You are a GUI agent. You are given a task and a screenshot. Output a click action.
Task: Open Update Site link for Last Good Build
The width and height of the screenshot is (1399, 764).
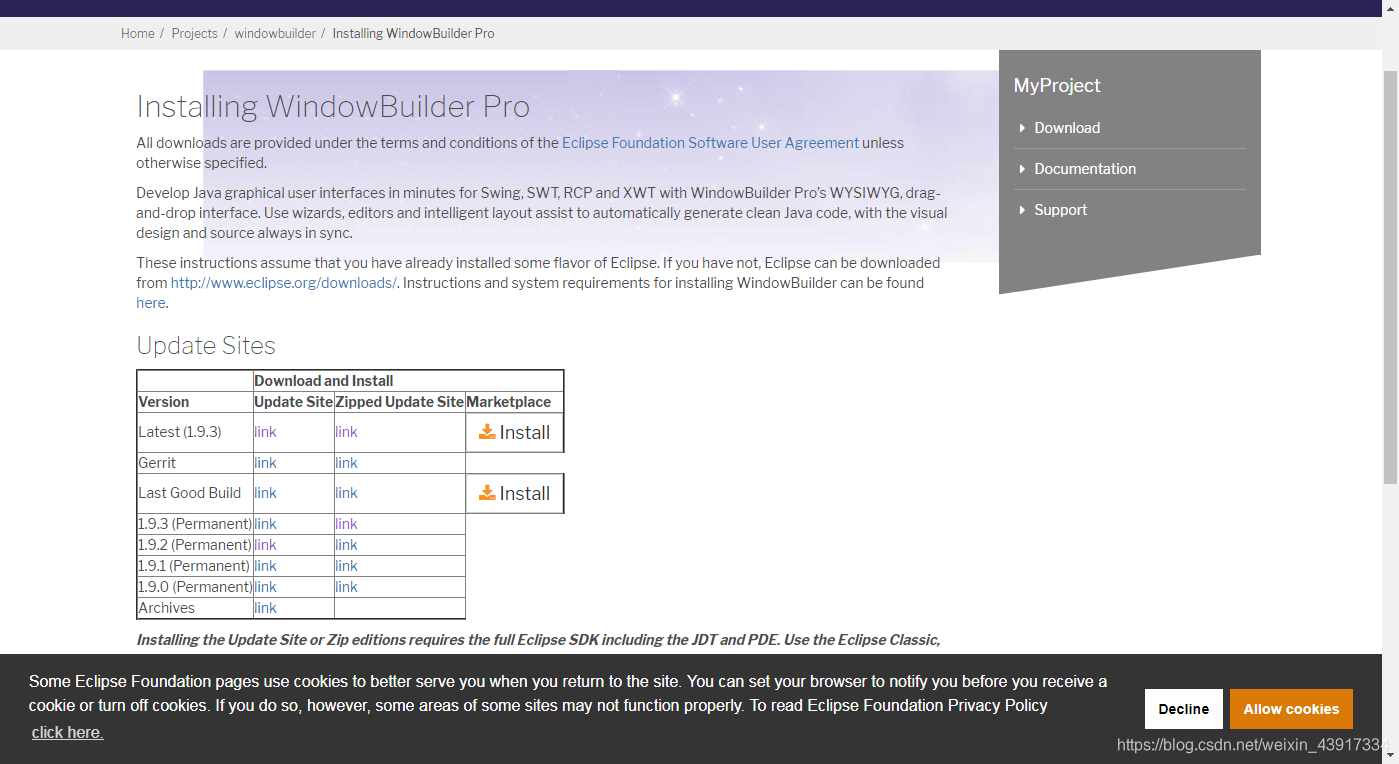(266, 493)
